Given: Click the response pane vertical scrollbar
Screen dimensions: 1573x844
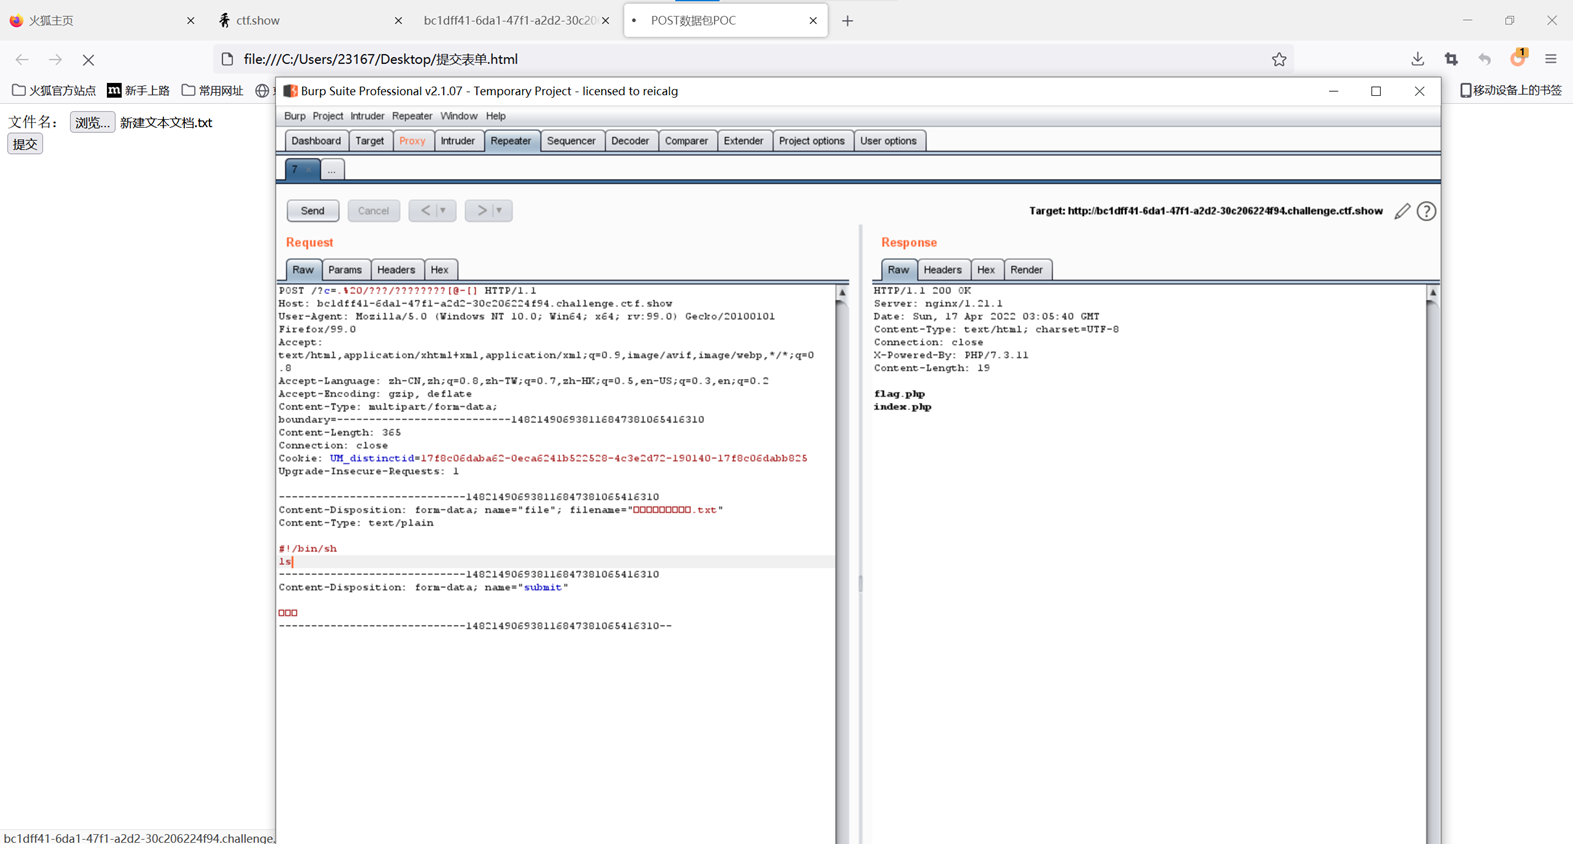Looking at the screenshot, I should click(1432, 565).
